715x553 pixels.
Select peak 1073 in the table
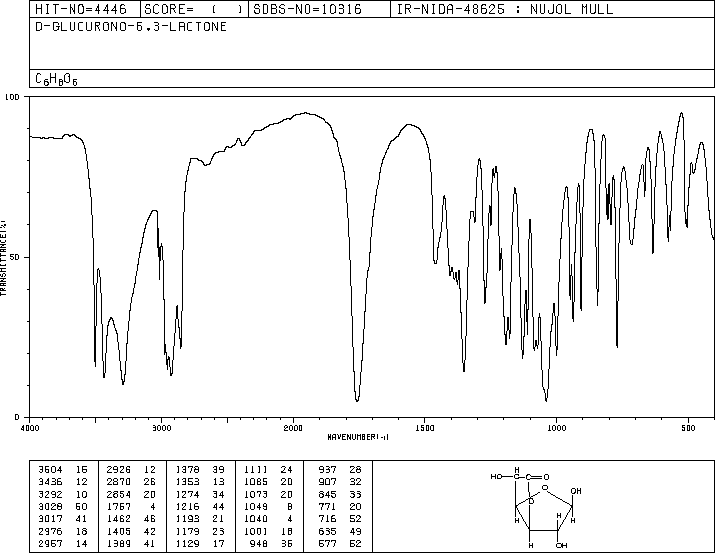(256, 494)
